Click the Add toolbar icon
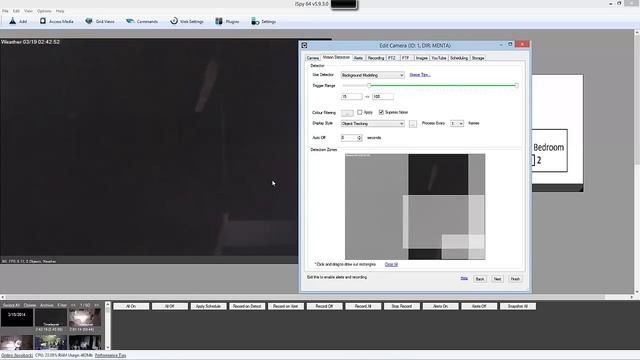640x360 pixels. click(12, 21)
